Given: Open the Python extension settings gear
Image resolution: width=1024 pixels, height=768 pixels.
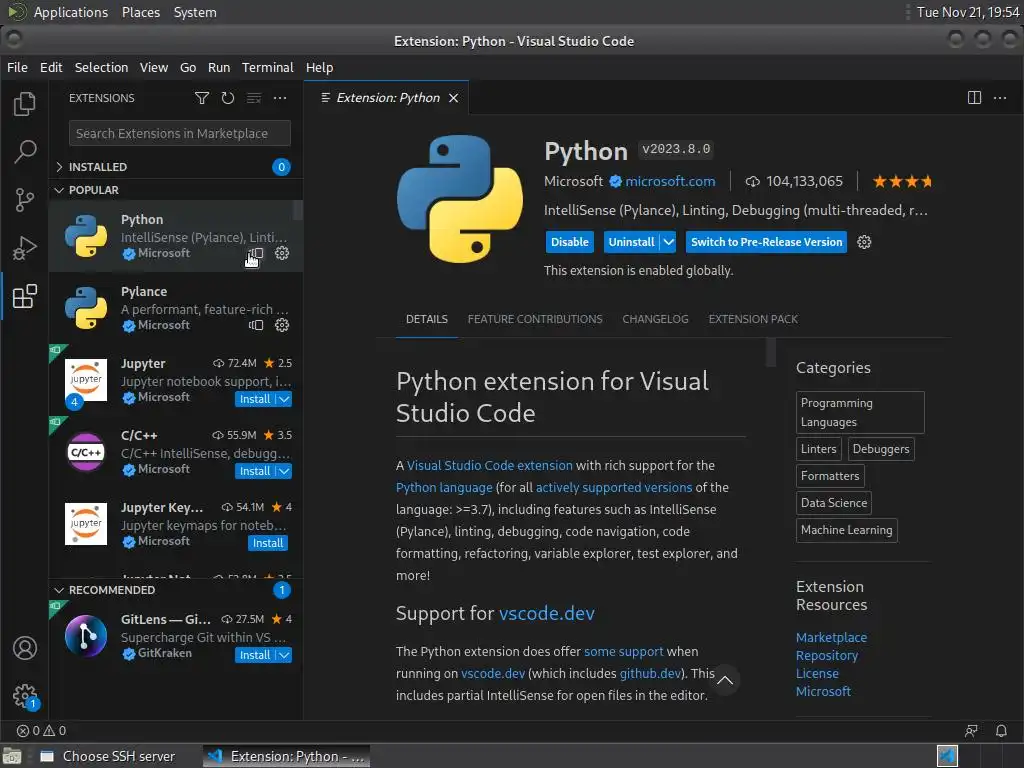Looking at the screenshot, I should pyautogui.click(x=864, y=242).
